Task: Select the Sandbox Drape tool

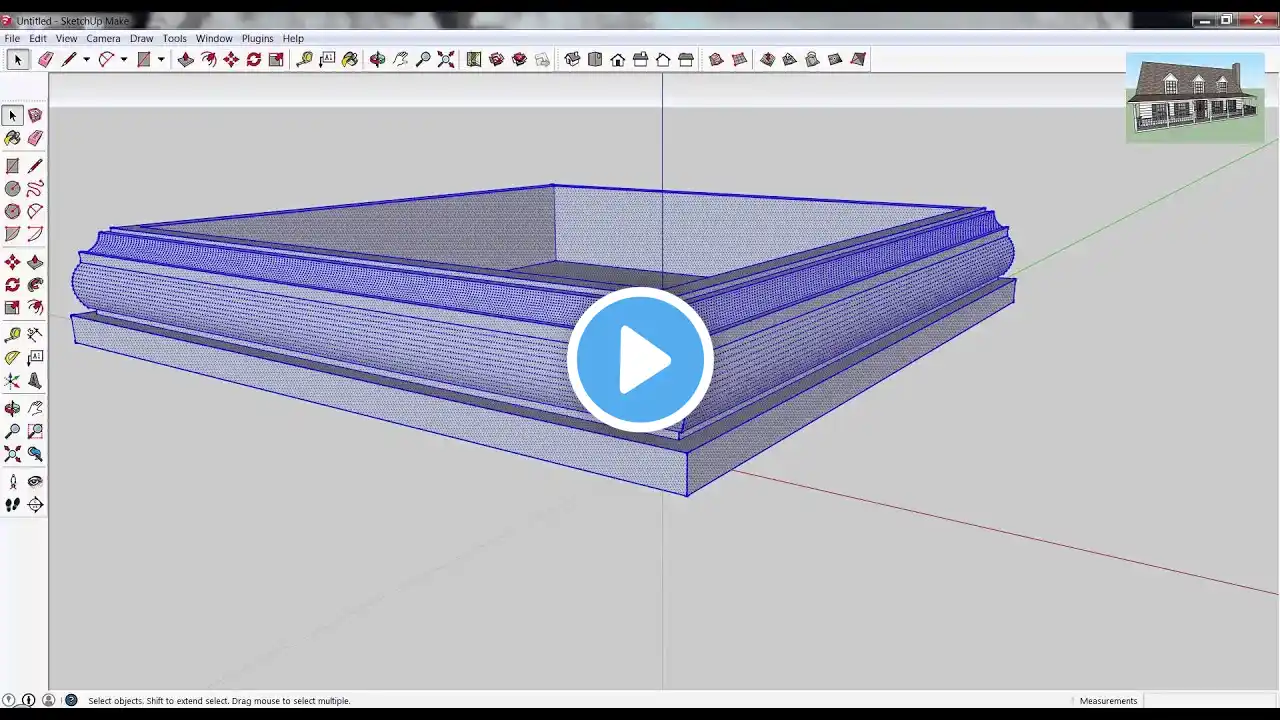Action: coord(812,60)
